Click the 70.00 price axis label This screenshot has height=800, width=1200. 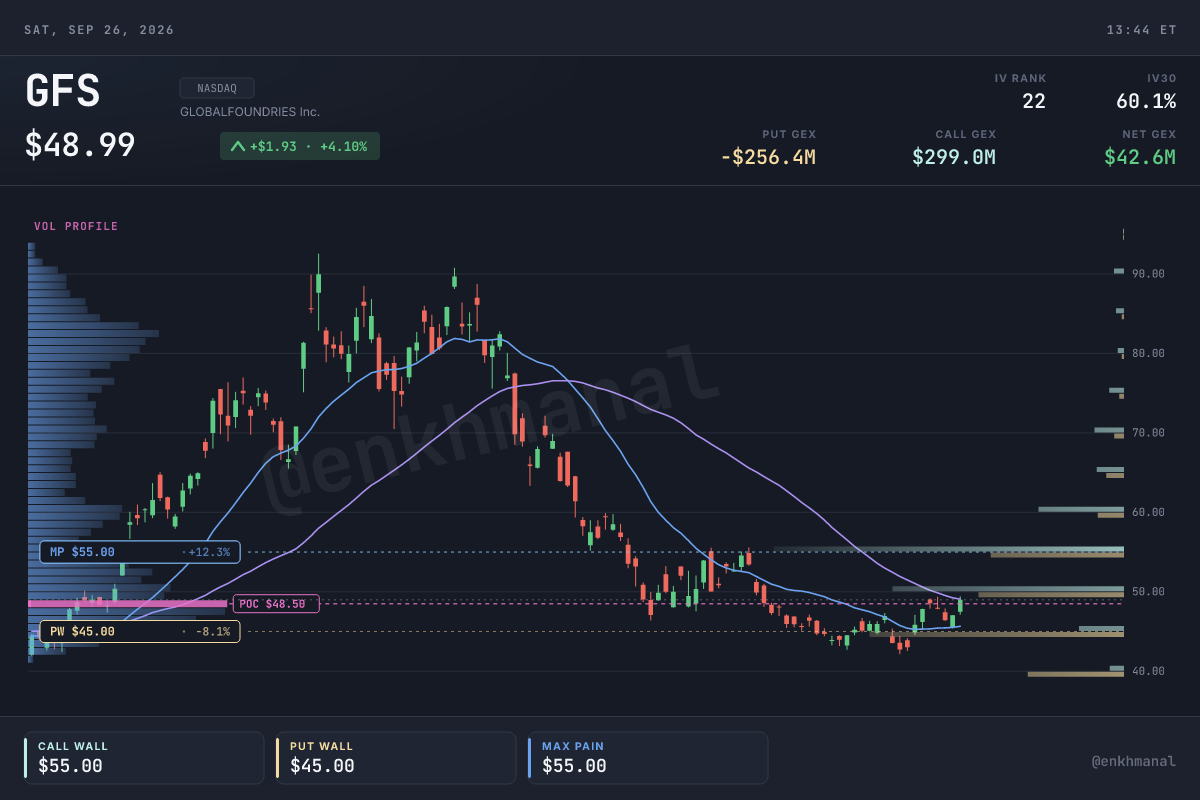(1148, 433)
